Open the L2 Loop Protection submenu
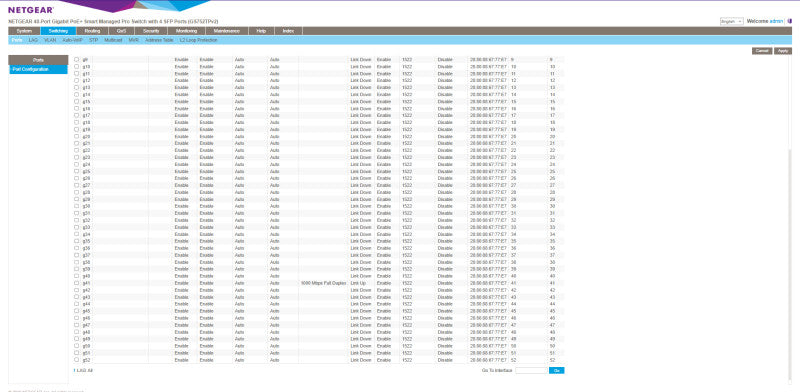The image size is (800, 392). pyautogui.click(x=198, y=40)
